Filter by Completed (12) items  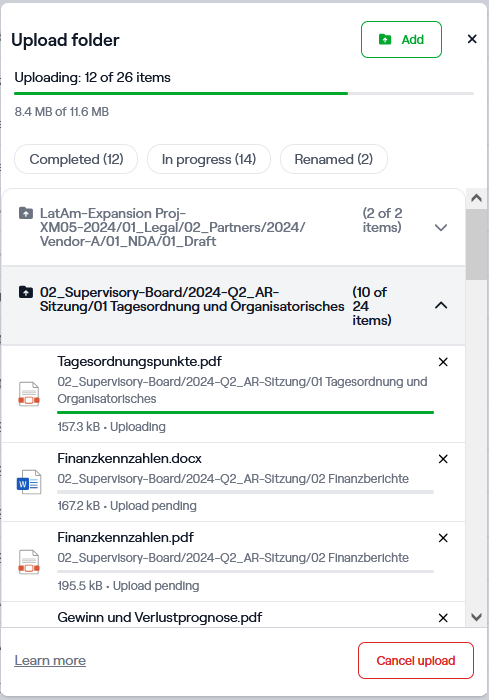click(x=76, y=159)
